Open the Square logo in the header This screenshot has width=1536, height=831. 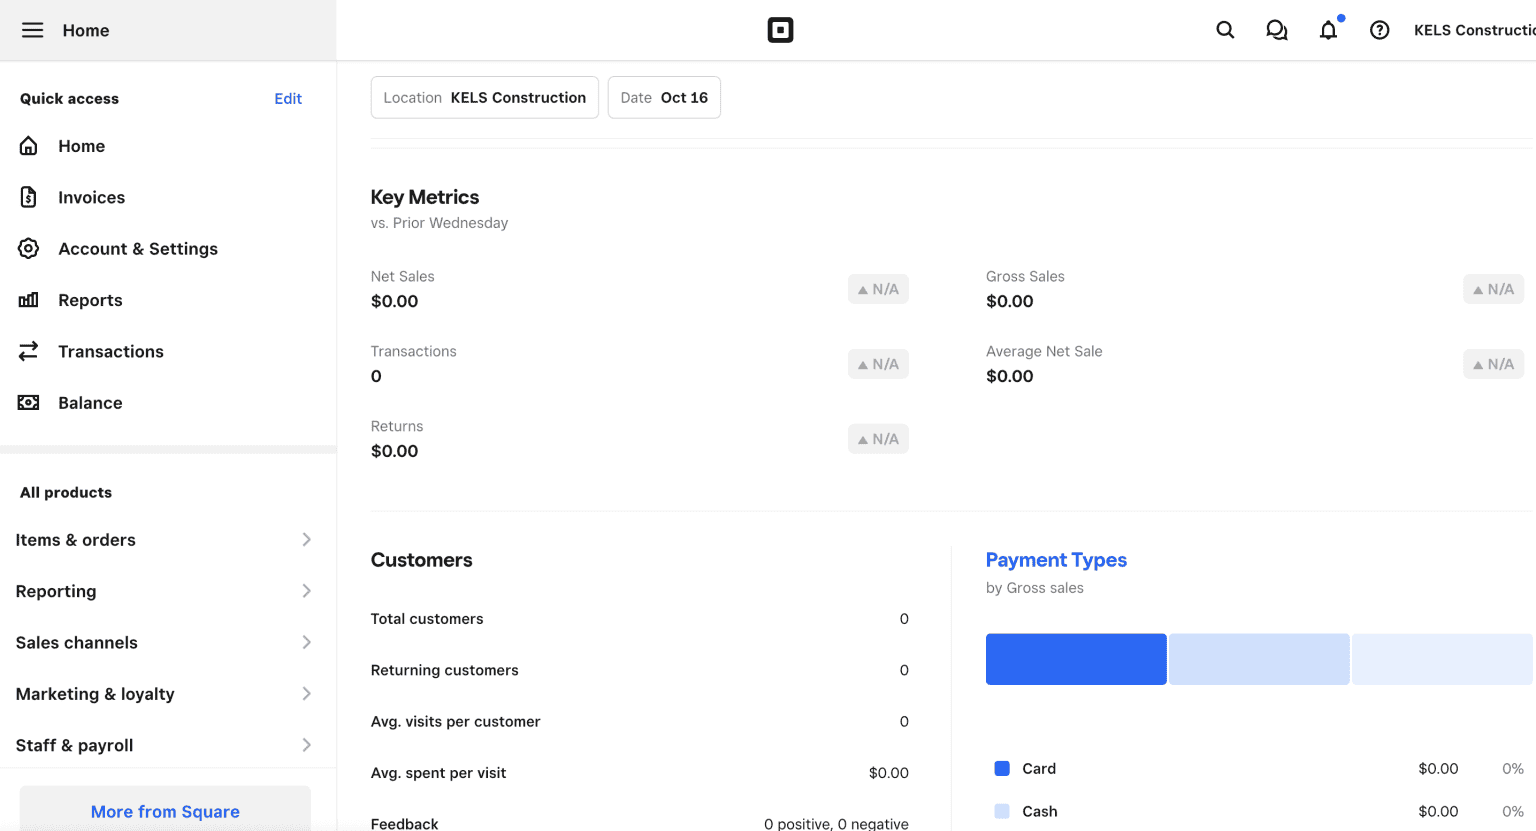[x=780, y=30]
